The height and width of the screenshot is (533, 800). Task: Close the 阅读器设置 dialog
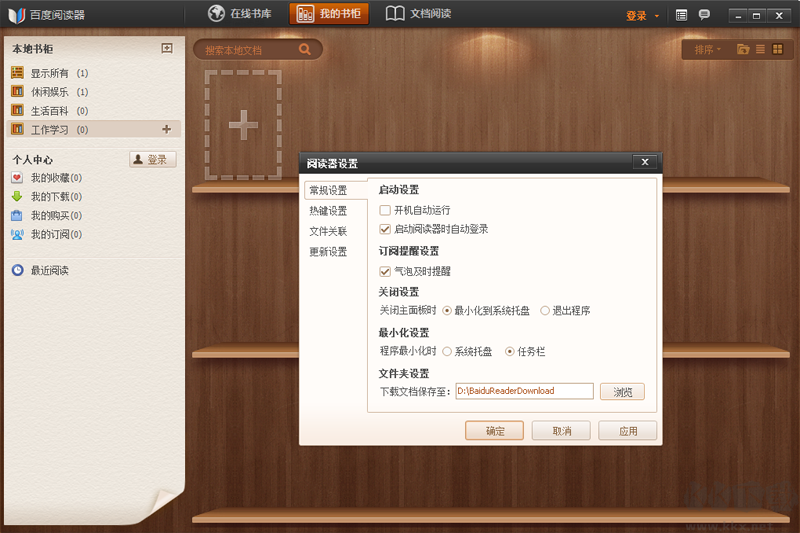tap(645, 162)
